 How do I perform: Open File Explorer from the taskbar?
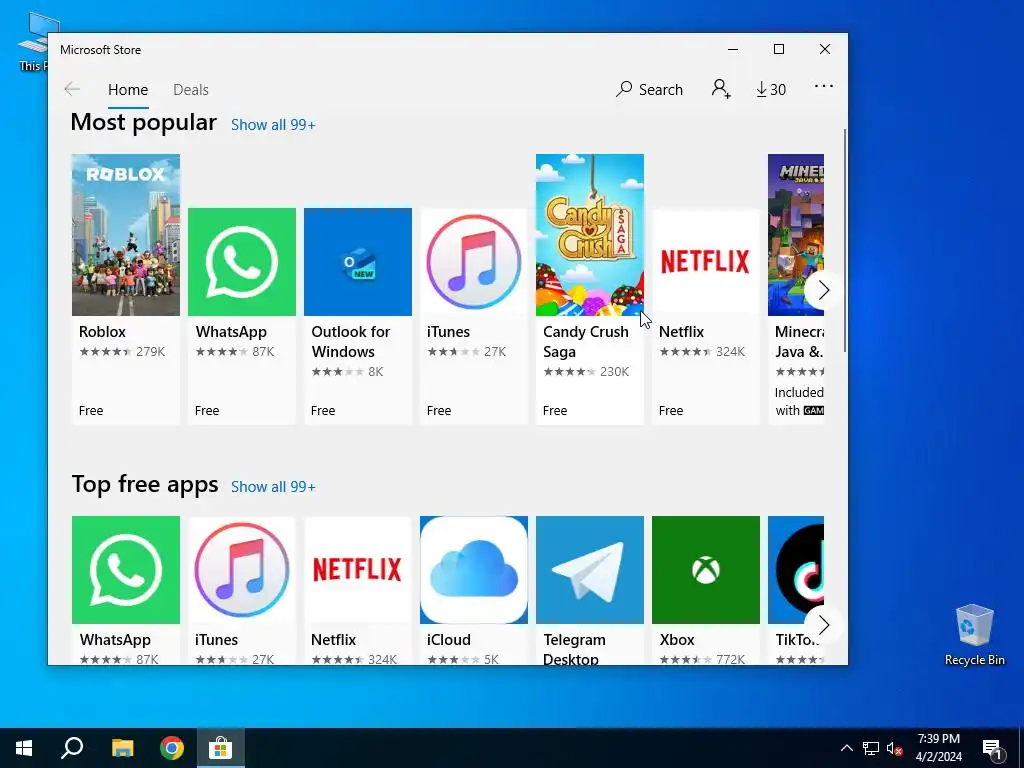pyautogui.click(x=122, y=748)
